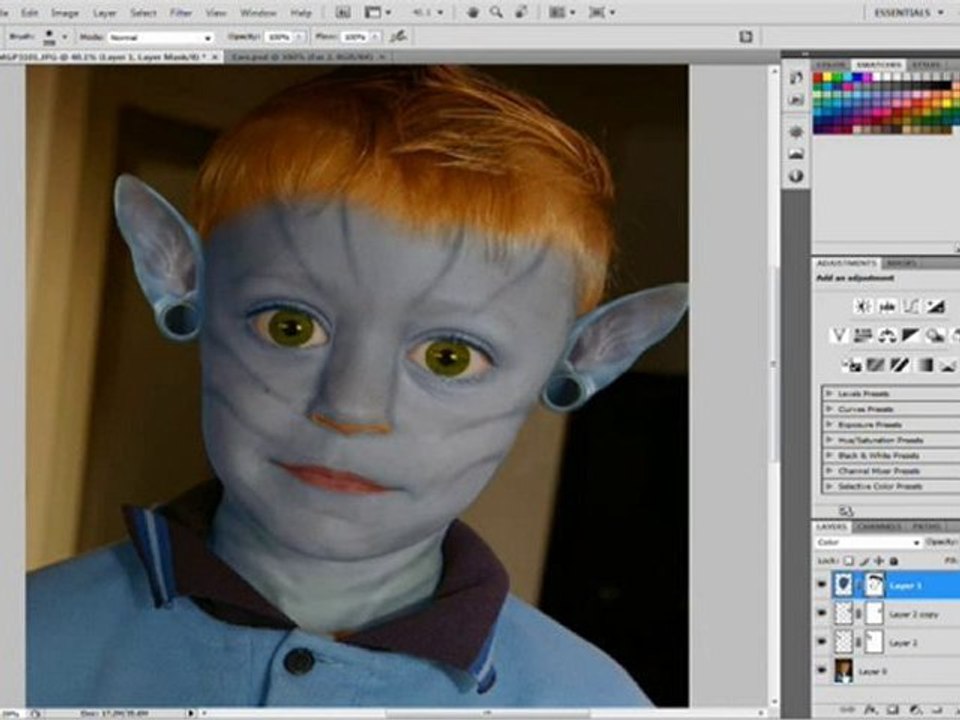Image resolution: width=960 pixels, height=720 pixels.
Task: Click the brush Opacity field
Action: 279,37
